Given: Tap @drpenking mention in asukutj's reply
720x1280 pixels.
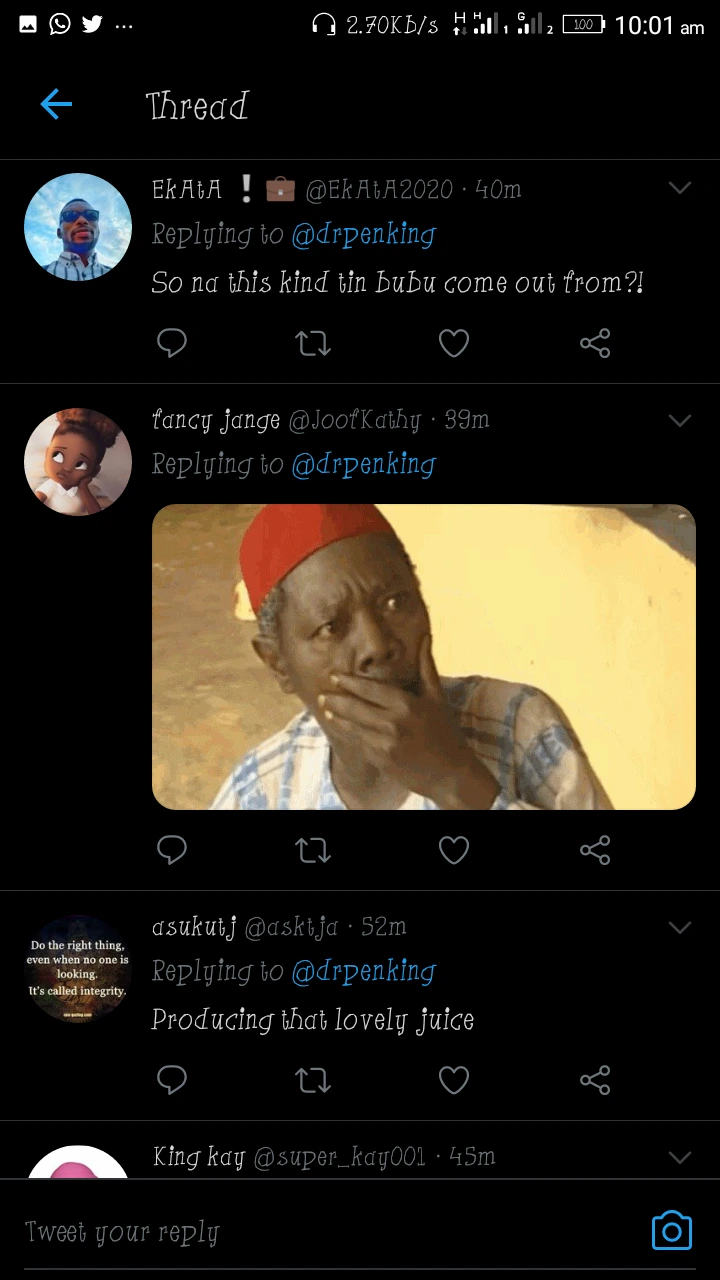Looking at the screenshot, I should point(363,971).
